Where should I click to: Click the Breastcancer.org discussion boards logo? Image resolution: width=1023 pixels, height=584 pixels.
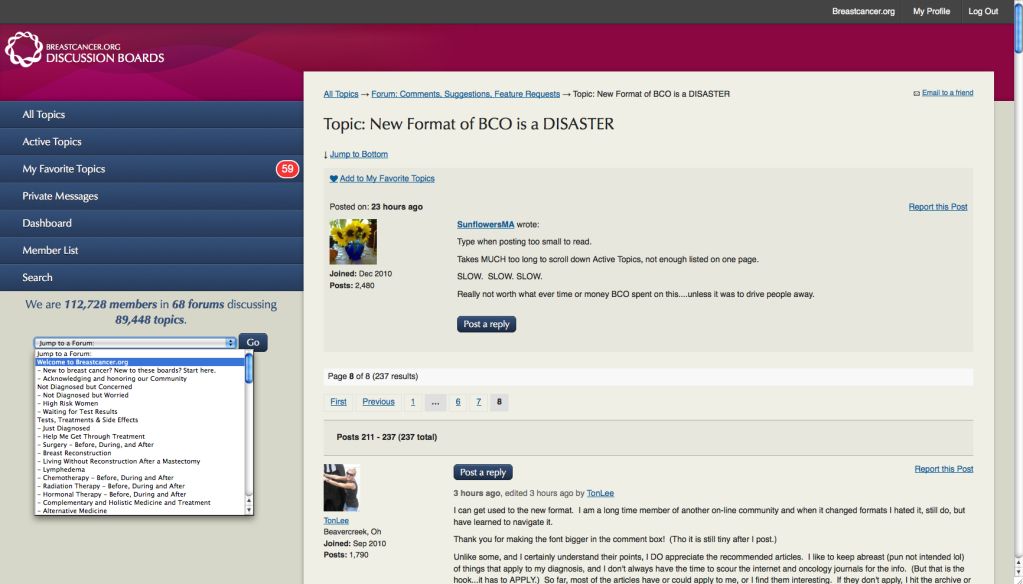tap(85, 50)
